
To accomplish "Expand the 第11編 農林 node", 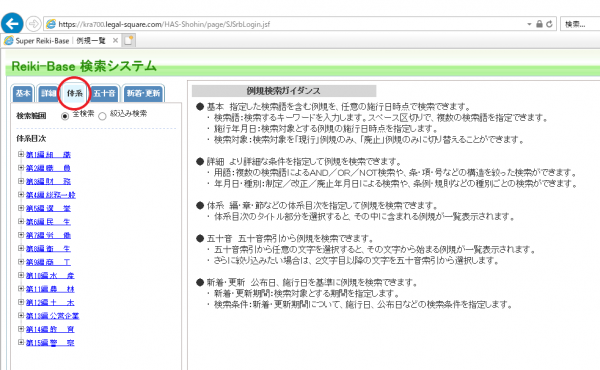I will 21,289.
